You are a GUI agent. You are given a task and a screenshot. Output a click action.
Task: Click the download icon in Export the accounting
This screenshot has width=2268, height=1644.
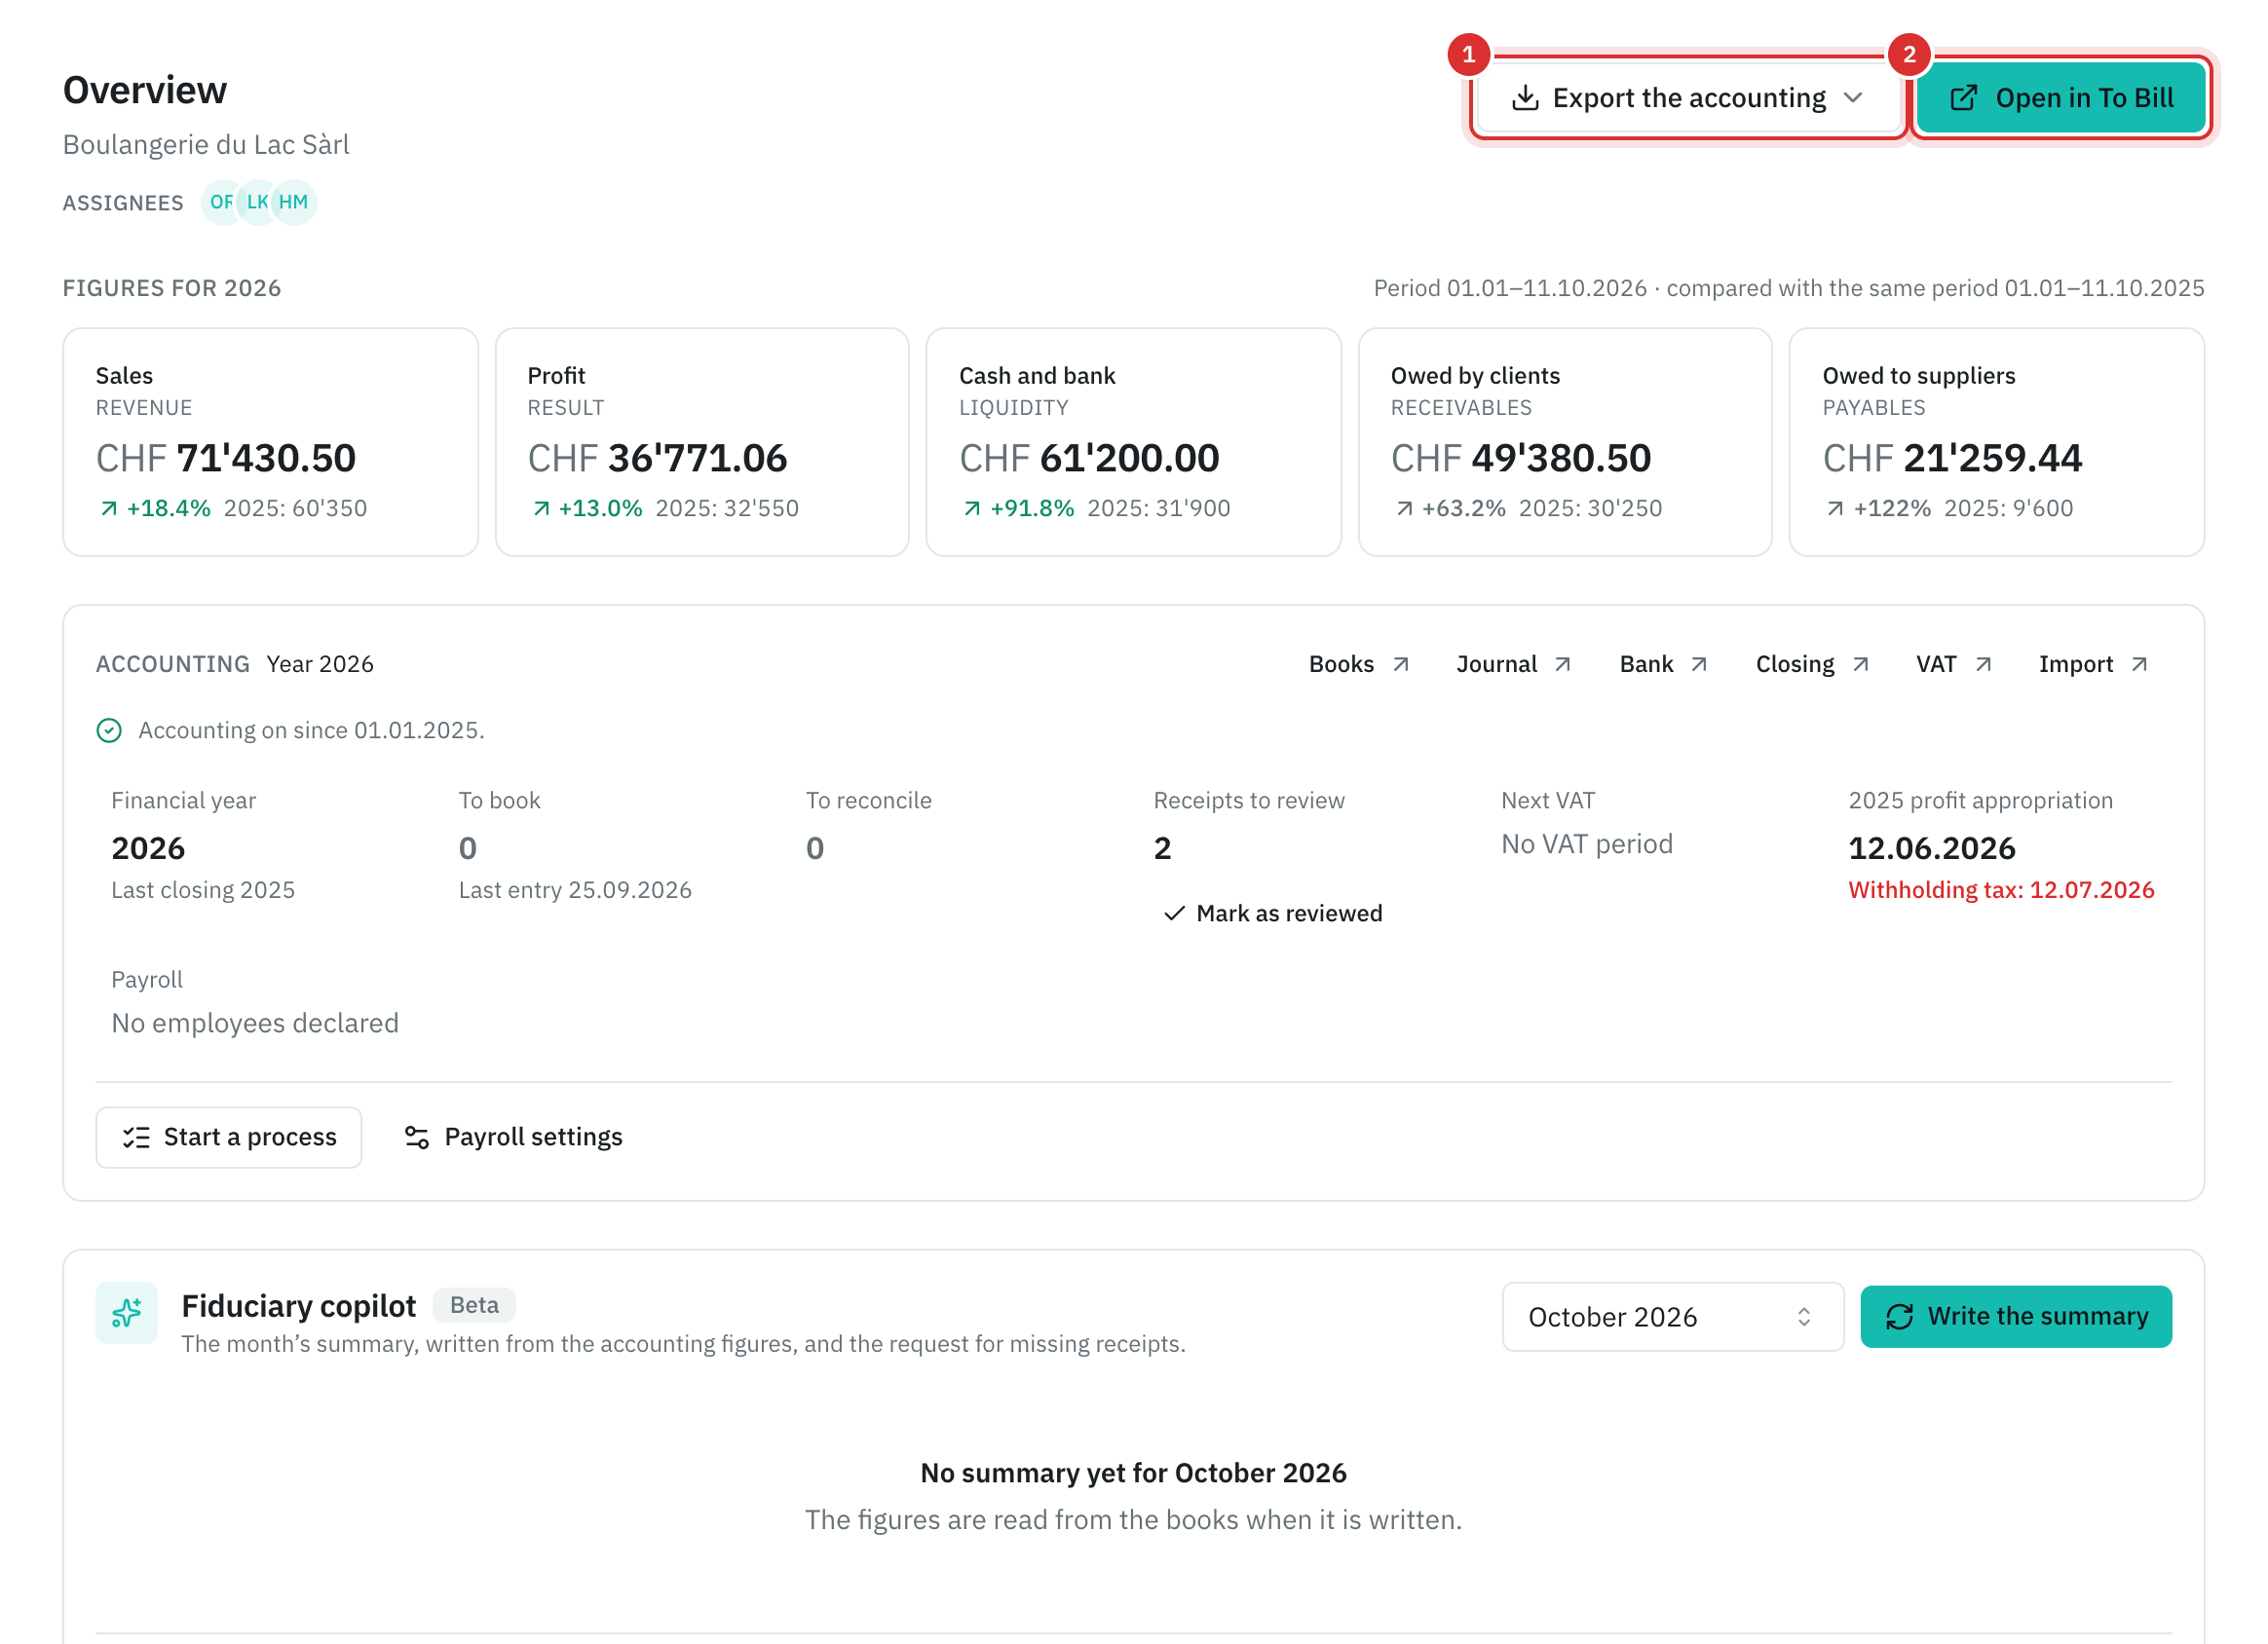tap(1525, 98)
